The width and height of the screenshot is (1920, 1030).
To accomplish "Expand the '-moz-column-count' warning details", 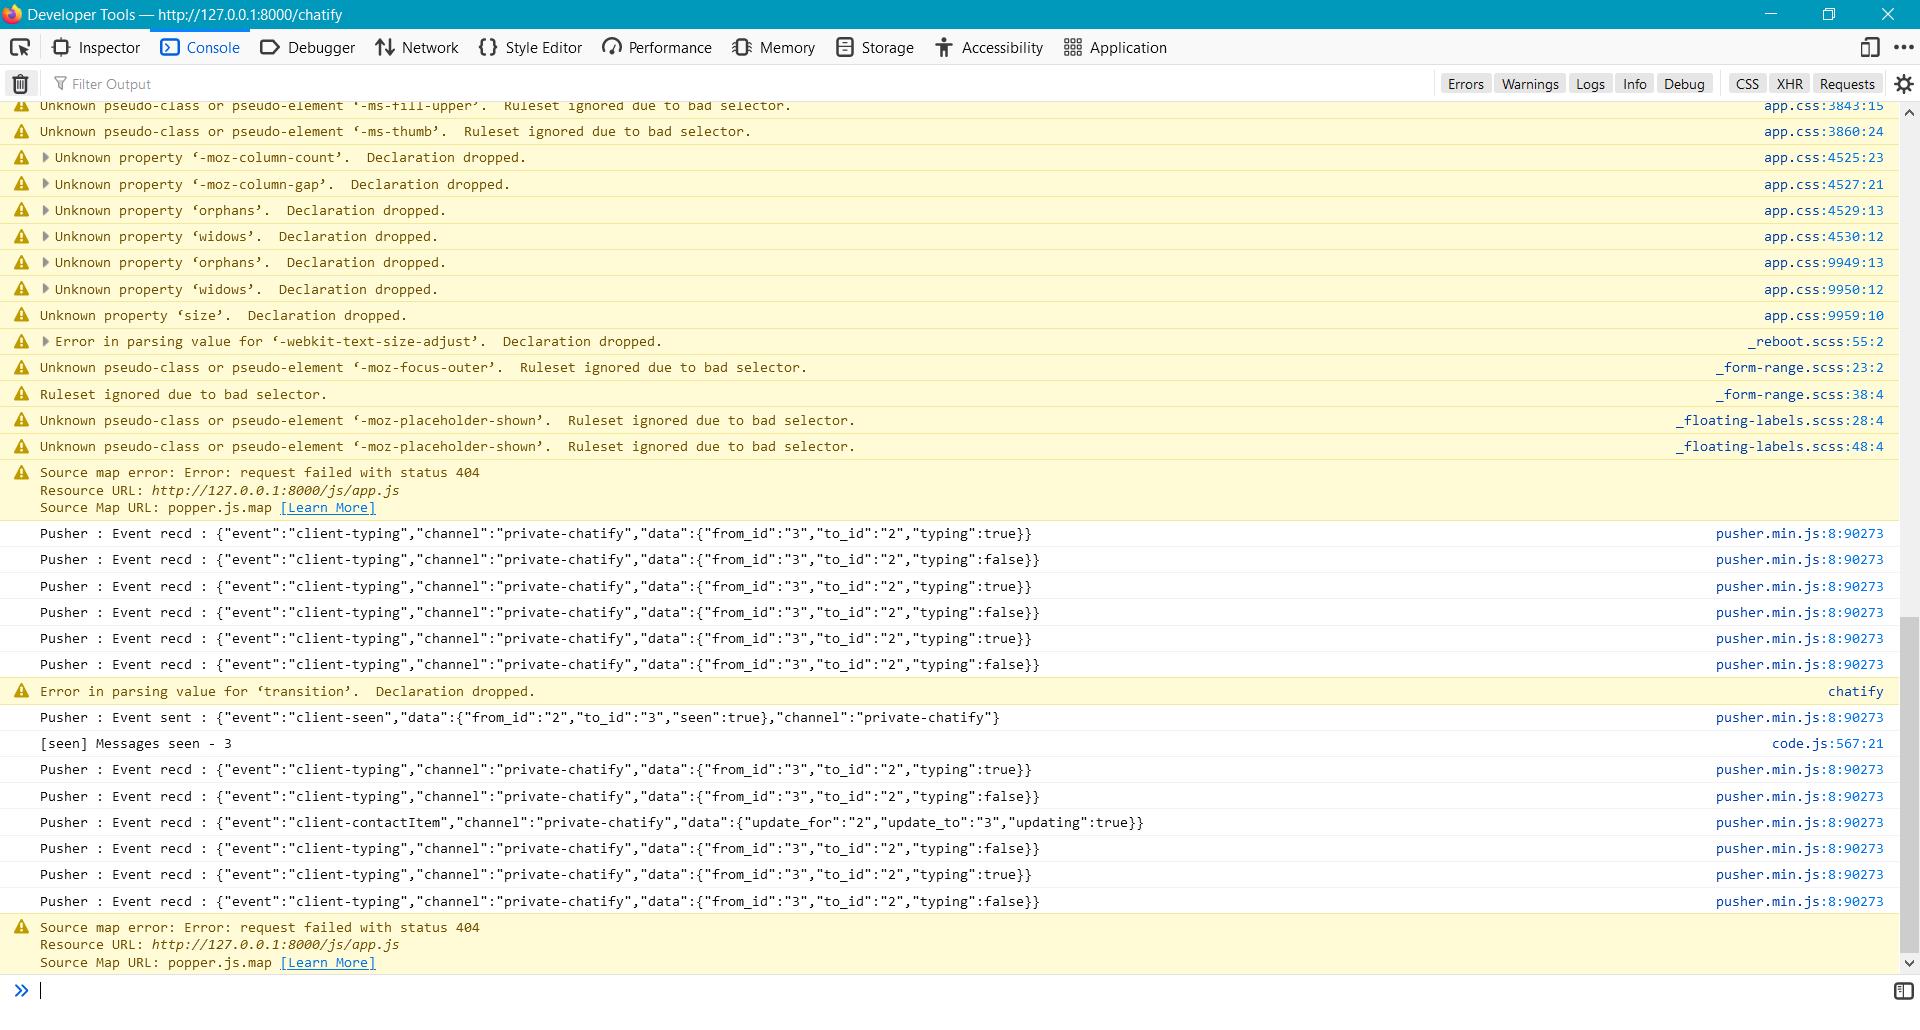I will (x=44, y=157).
